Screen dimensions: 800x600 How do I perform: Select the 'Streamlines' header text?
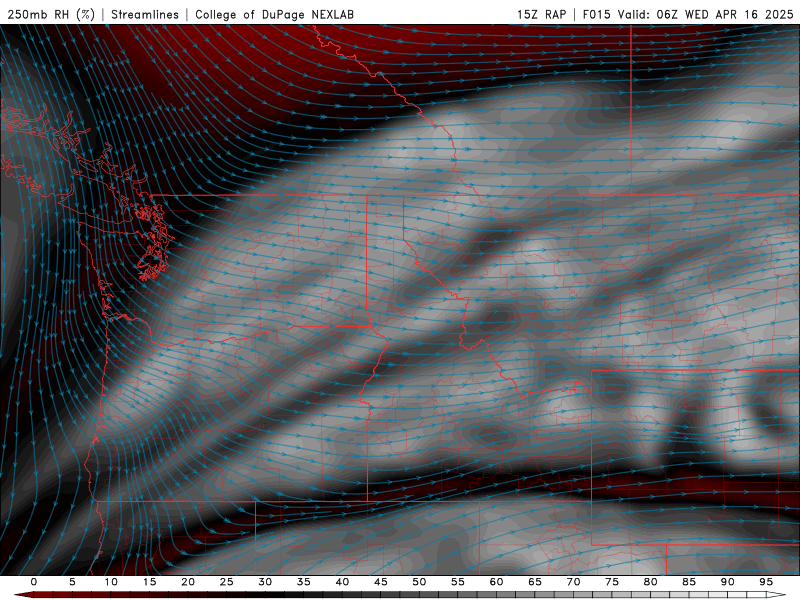(x=145, y=14)
